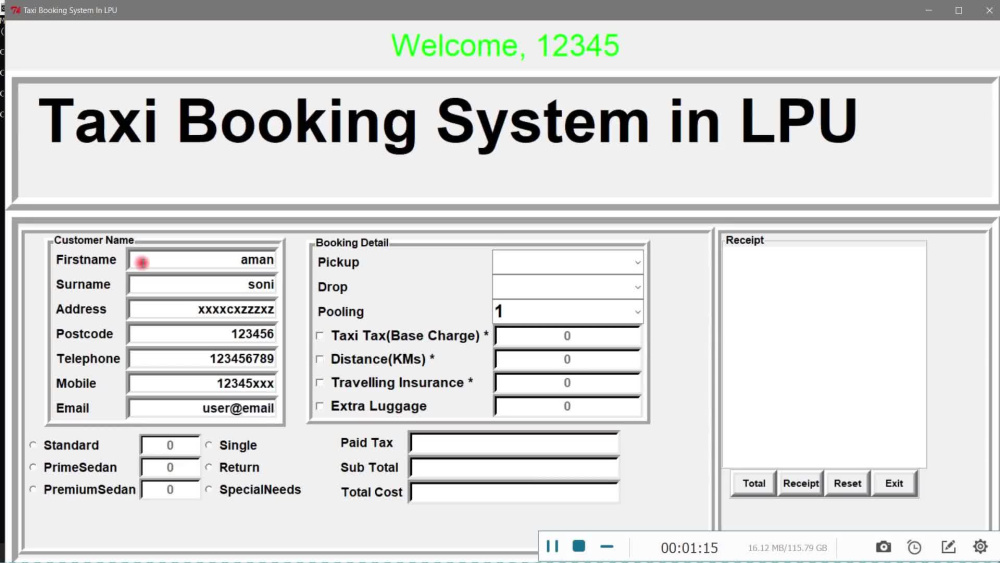Image resolution: width=1000 pixels, height=563 pixels.
Task: Click the Taxi Tax value field
Action: [x=568, y=336]
